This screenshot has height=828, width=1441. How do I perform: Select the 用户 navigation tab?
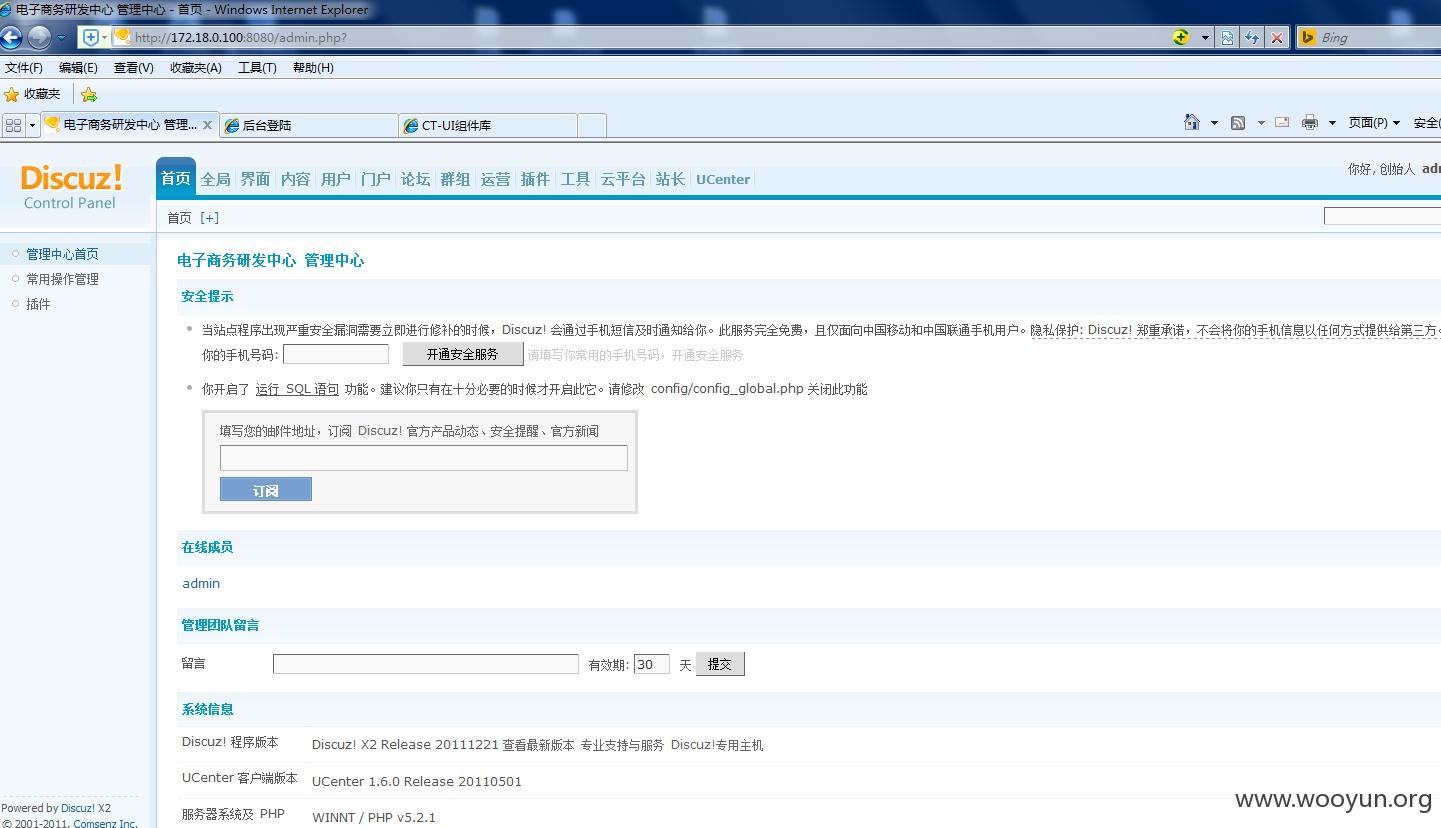pyautogui.click(x=336, y=179)
